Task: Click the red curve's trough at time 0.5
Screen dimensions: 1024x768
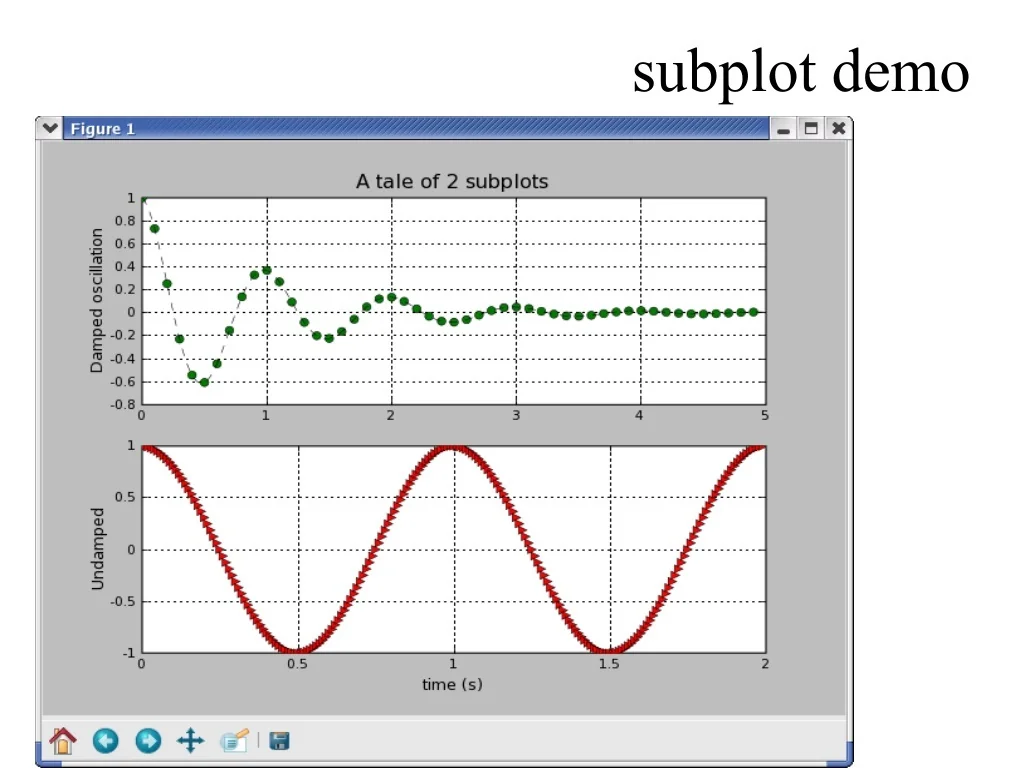Action: click(x=297, y=651)
